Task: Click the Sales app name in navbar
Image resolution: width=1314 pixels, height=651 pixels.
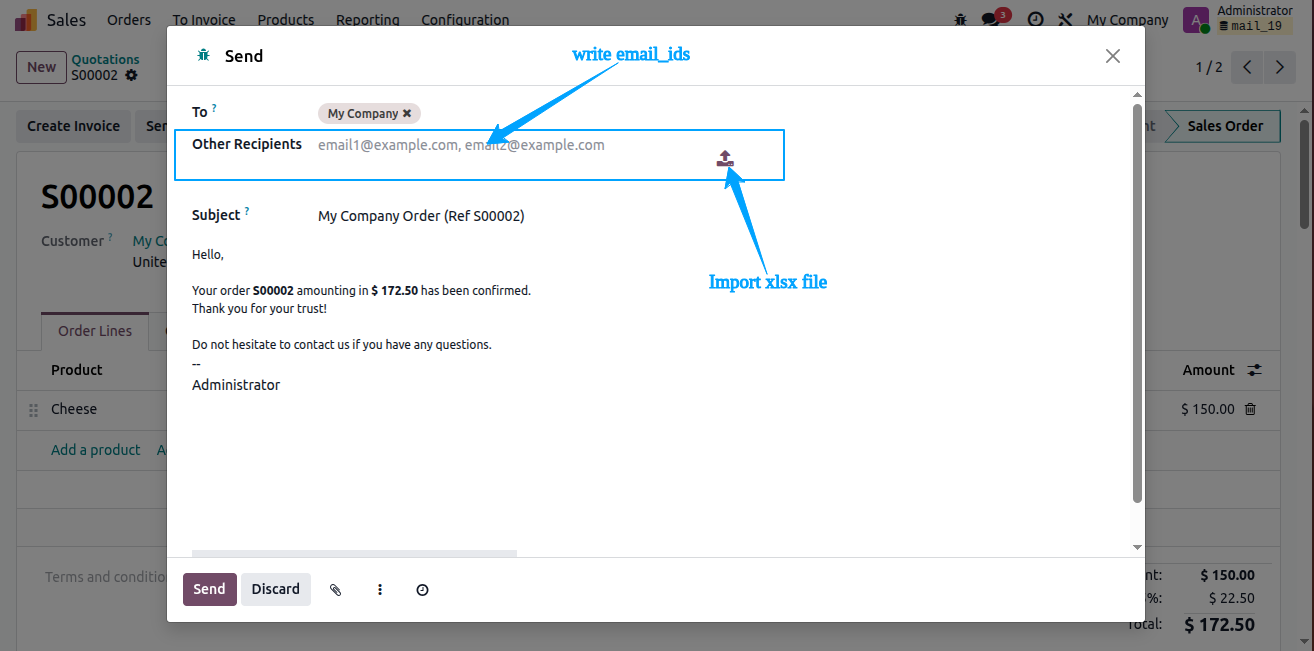Action: point(66,20)
